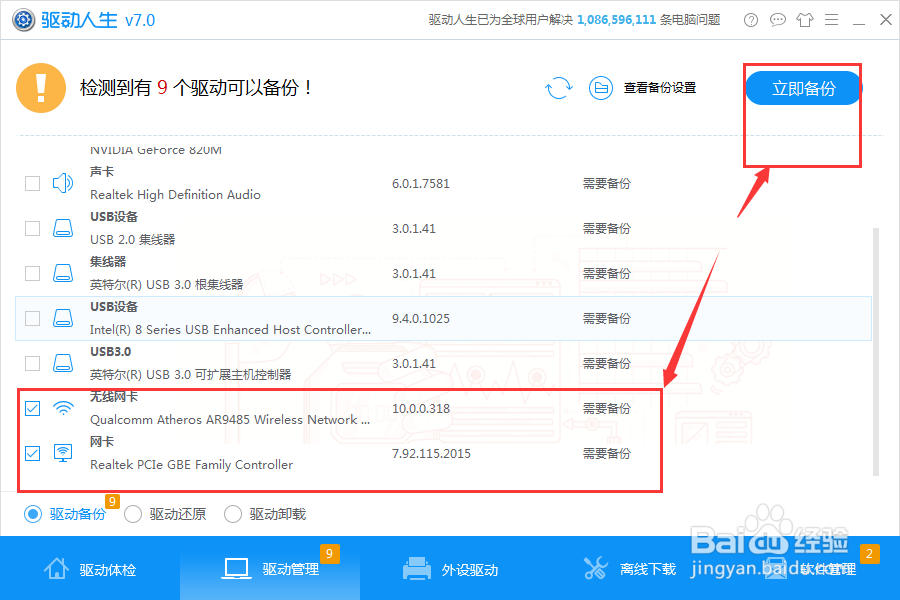Screen dimensions: 900x600
Task: Click the wrench tools icon of 离线下载
Action: (x=595, y=568)
